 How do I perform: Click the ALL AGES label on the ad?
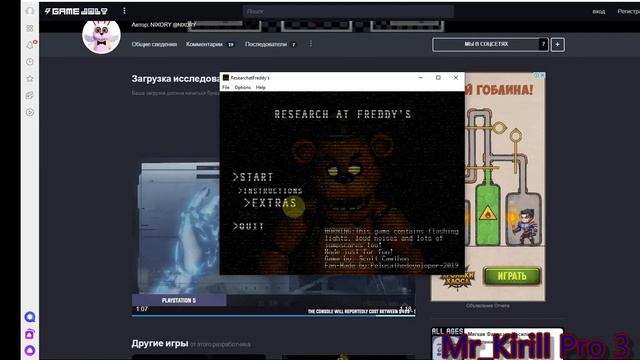[x=447, y=331]
